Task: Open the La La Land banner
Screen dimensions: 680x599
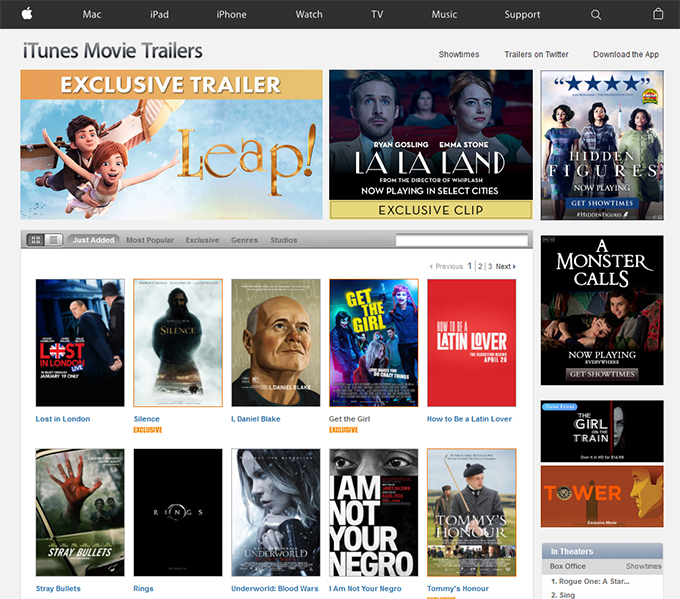Action: pyautogui.click(x=431, y=144)
